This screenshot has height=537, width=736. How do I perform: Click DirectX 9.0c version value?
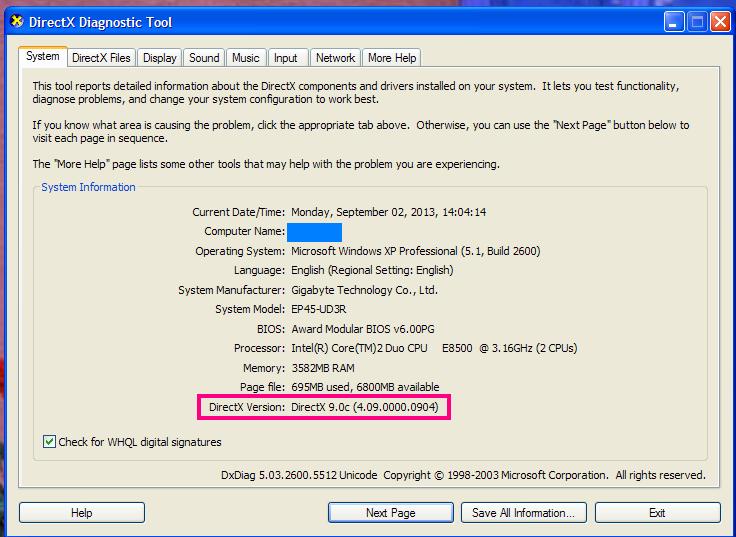click(x=365, y=407)
